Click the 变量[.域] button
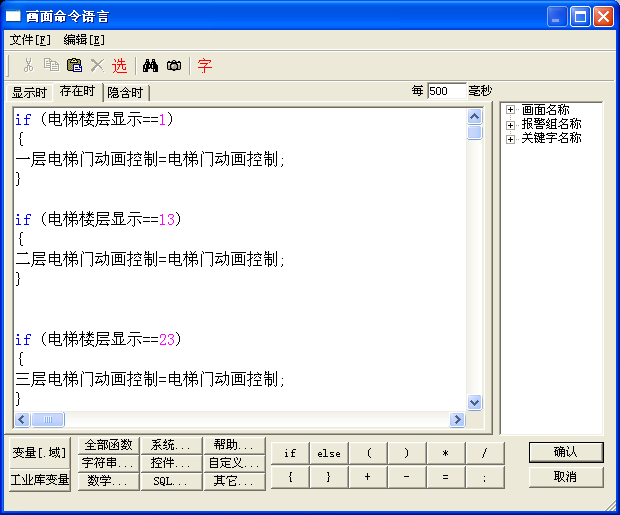Screen dimensions: 620x515 point(40,453)
